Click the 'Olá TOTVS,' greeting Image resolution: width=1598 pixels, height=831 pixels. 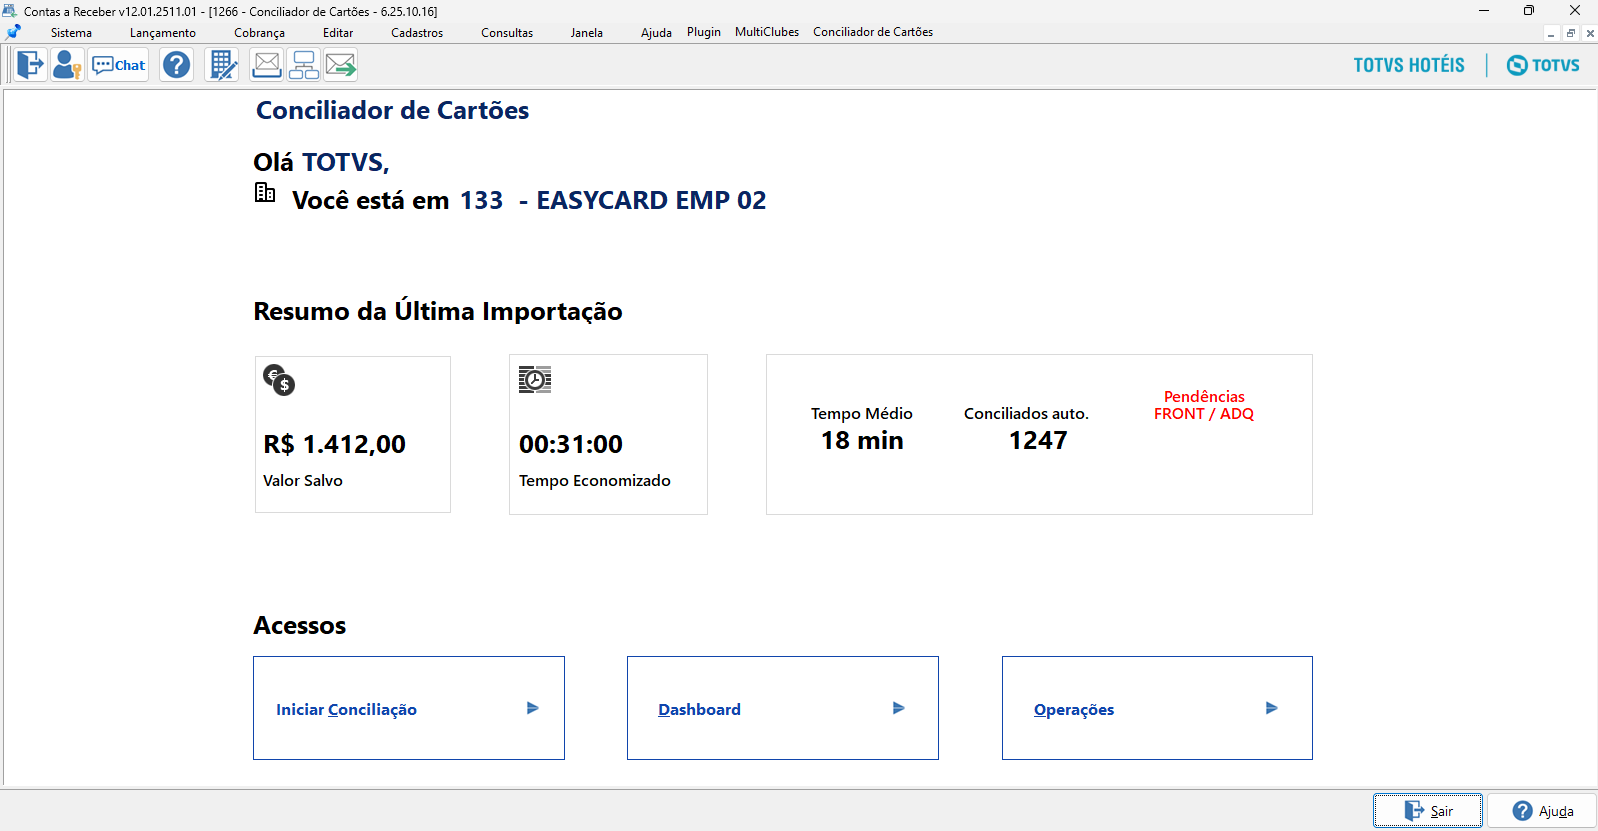pyautogui.click(x=321, y=162)
